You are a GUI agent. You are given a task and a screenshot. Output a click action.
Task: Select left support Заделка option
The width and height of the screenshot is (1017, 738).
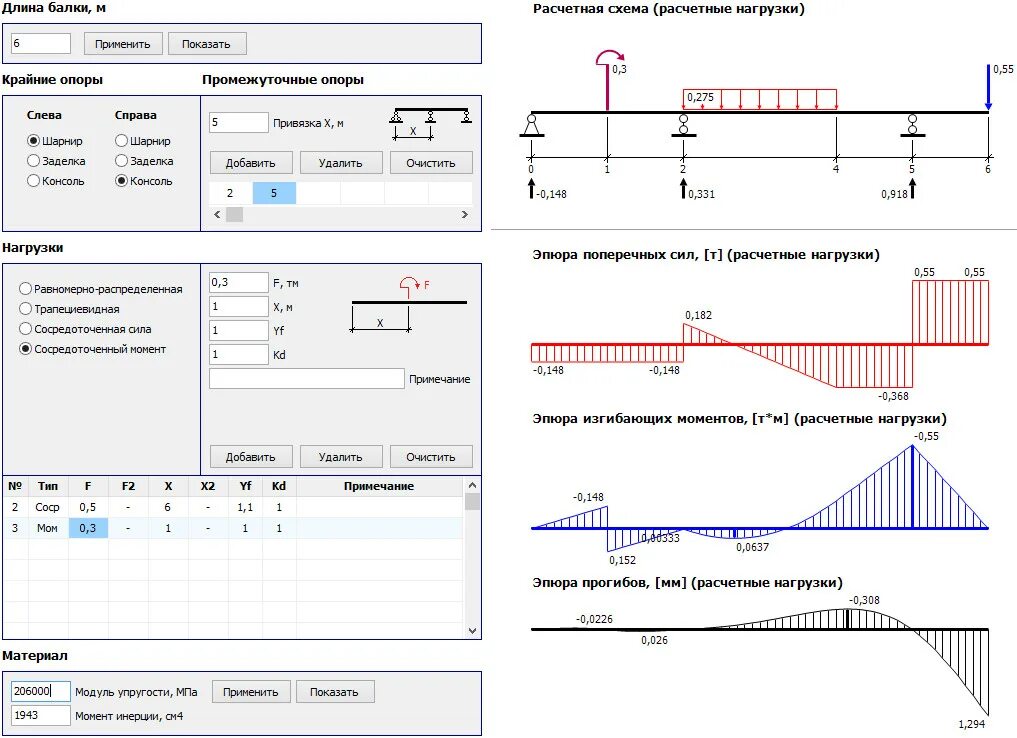point(33,161)
